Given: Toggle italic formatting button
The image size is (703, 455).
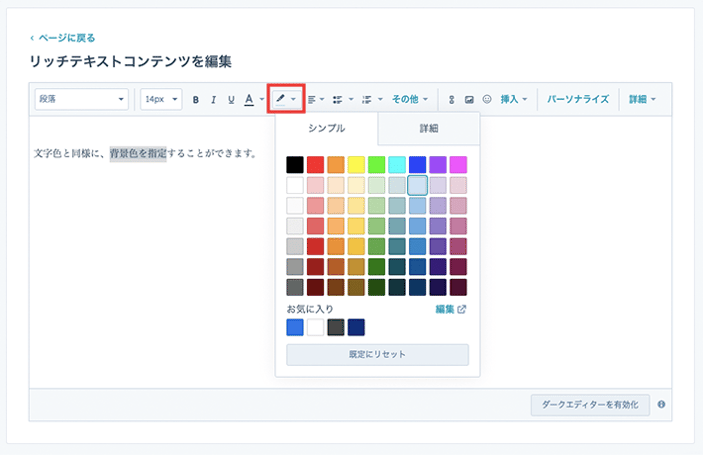Looking at the screenshot, I should [213, 100].
